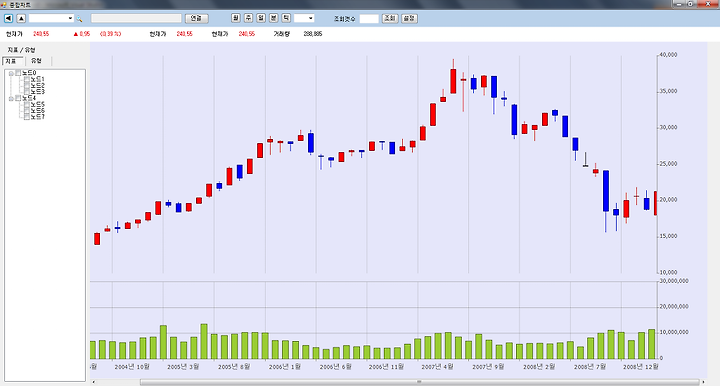Close the chart window
Image resolution: width=720 pixels, height=386 pixels.
[x=707, y=4]
